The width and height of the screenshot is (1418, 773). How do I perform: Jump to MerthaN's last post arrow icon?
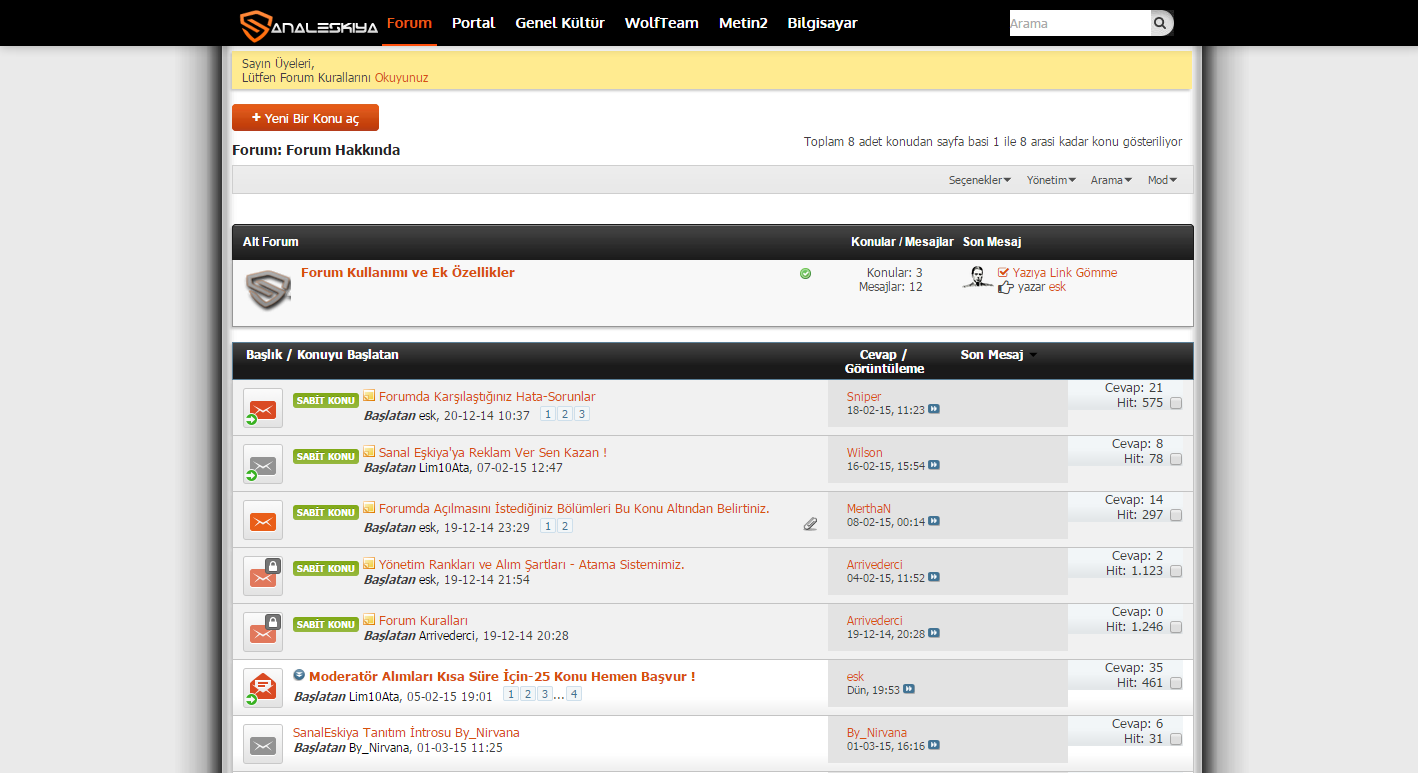pyautogui.click(x=934, y=522)
